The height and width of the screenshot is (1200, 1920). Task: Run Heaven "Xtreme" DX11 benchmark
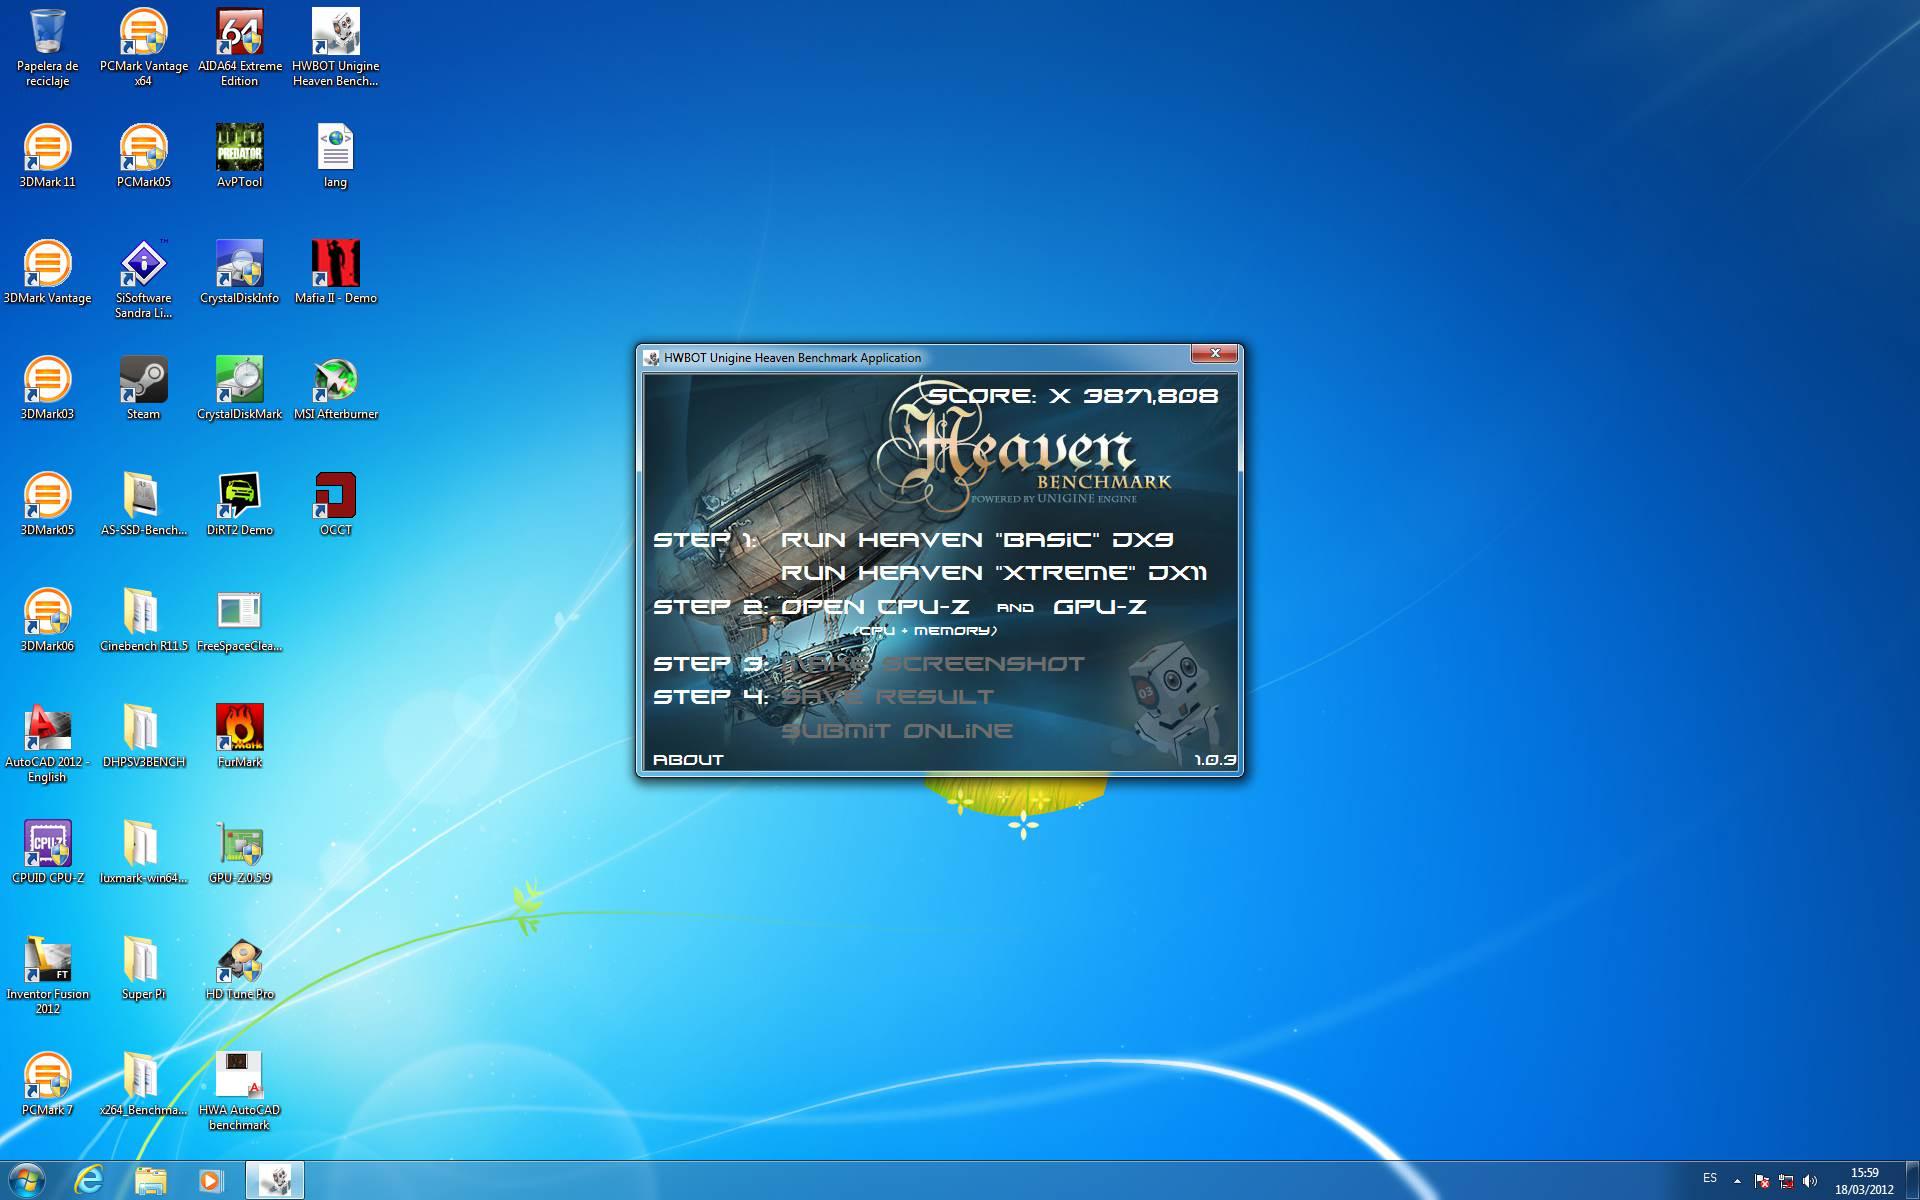pos(994,573)
